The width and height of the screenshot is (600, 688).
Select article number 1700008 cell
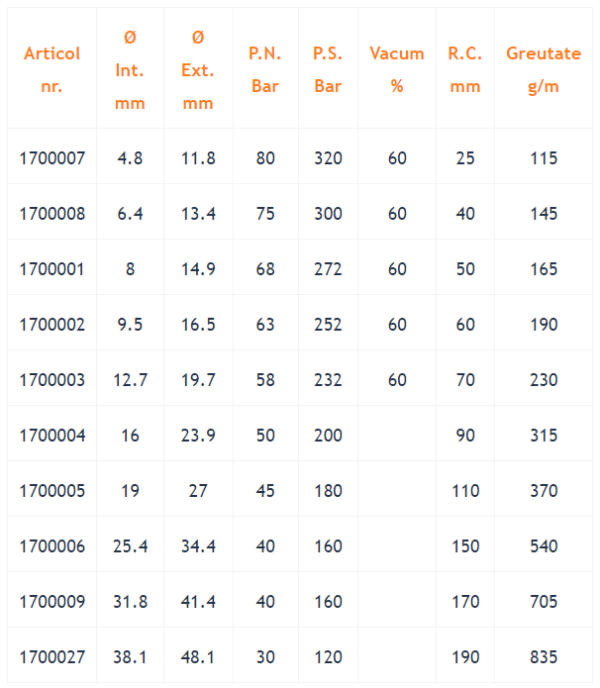[52, 214]
